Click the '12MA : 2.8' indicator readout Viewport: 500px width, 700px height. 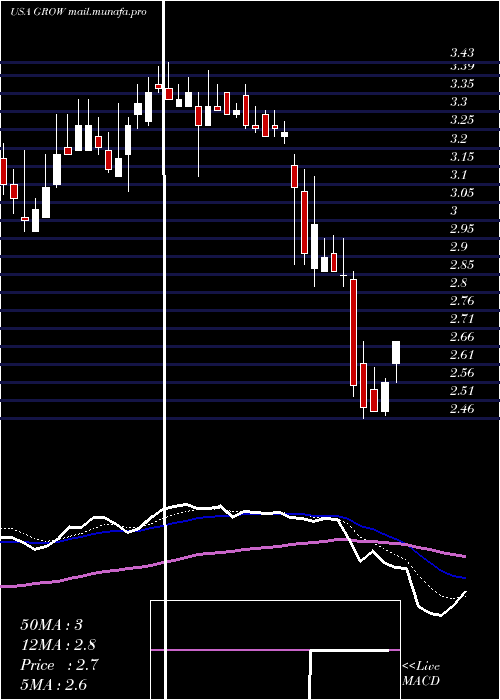(x=58, y=645)
